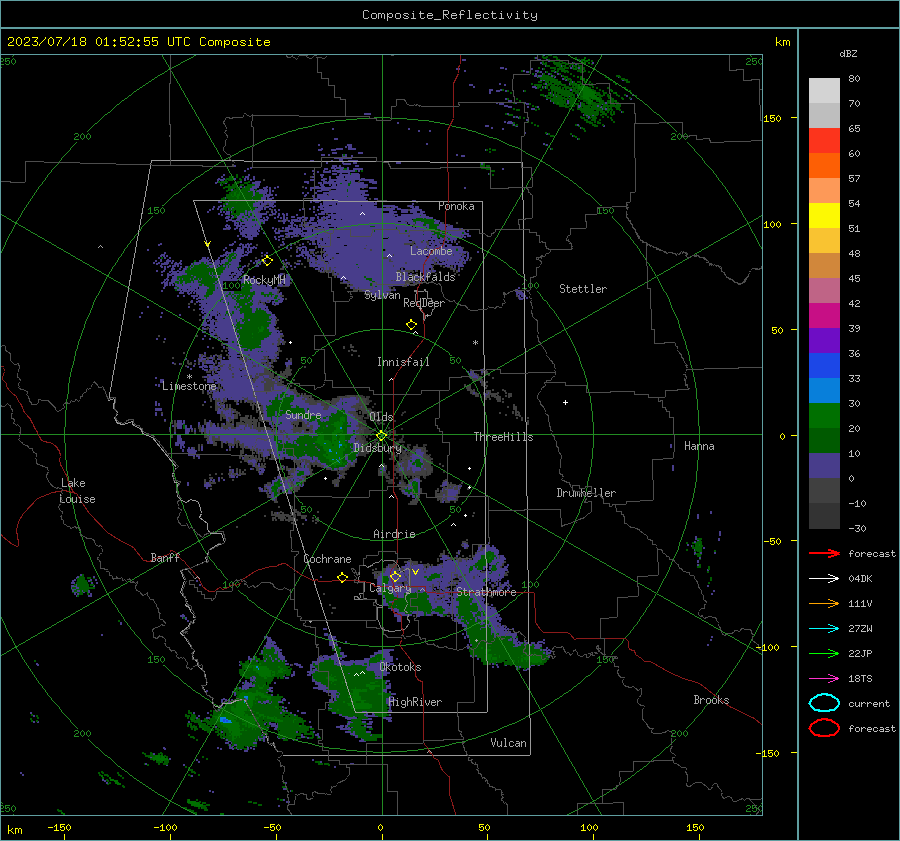Click the RockyMH label
The height and width of the screenshot is (841, 900).
(x=264, y=280)
